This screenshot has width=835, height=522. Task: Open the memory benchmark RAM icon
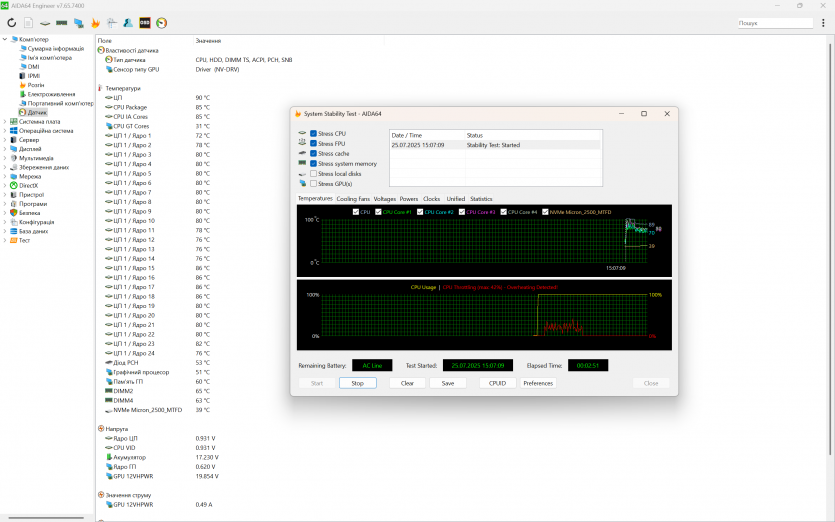(x=61, y=22)
